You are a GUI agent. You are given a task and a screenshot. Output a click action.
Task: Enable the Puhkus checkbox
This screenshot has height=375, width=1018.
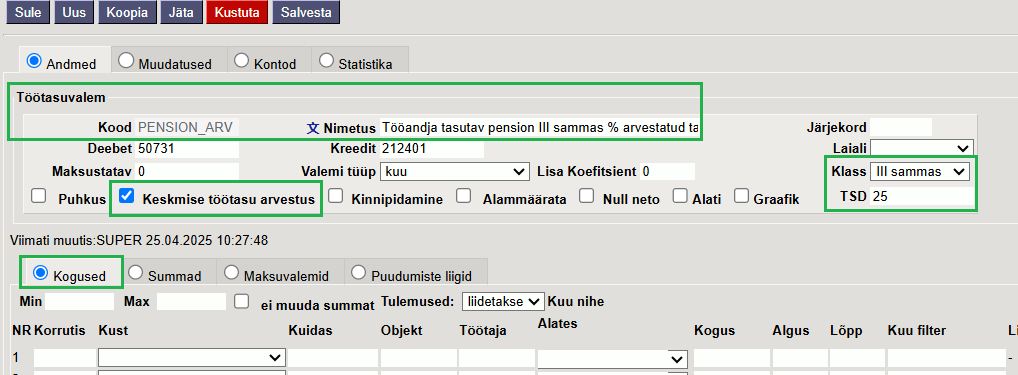pyautogui.click(x=39, y=196)
